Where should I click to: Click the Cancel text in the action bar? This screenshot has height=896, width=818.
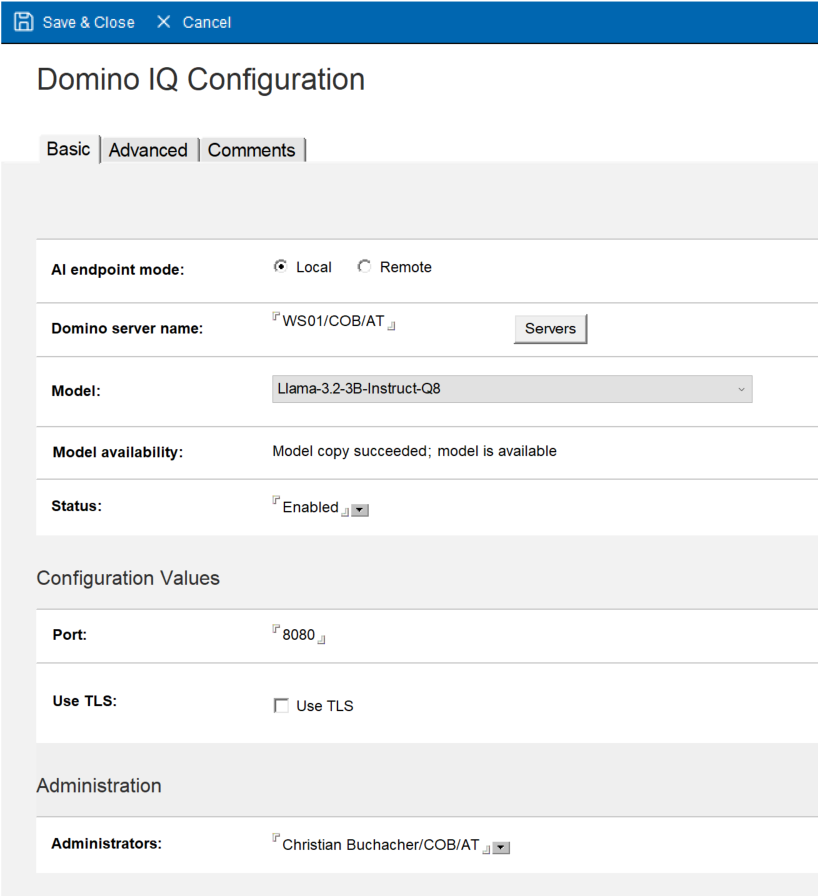tap(206, 22)
